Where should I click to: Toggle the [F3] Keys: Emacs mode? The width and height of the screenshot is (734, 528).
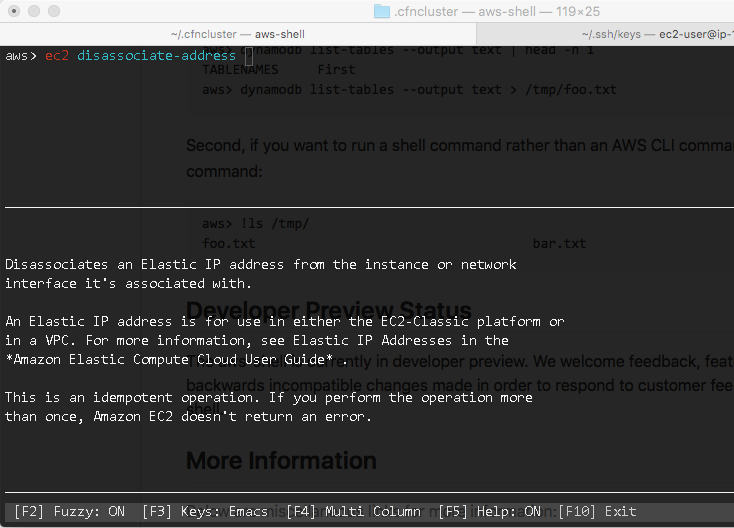(x=205, y=511)
